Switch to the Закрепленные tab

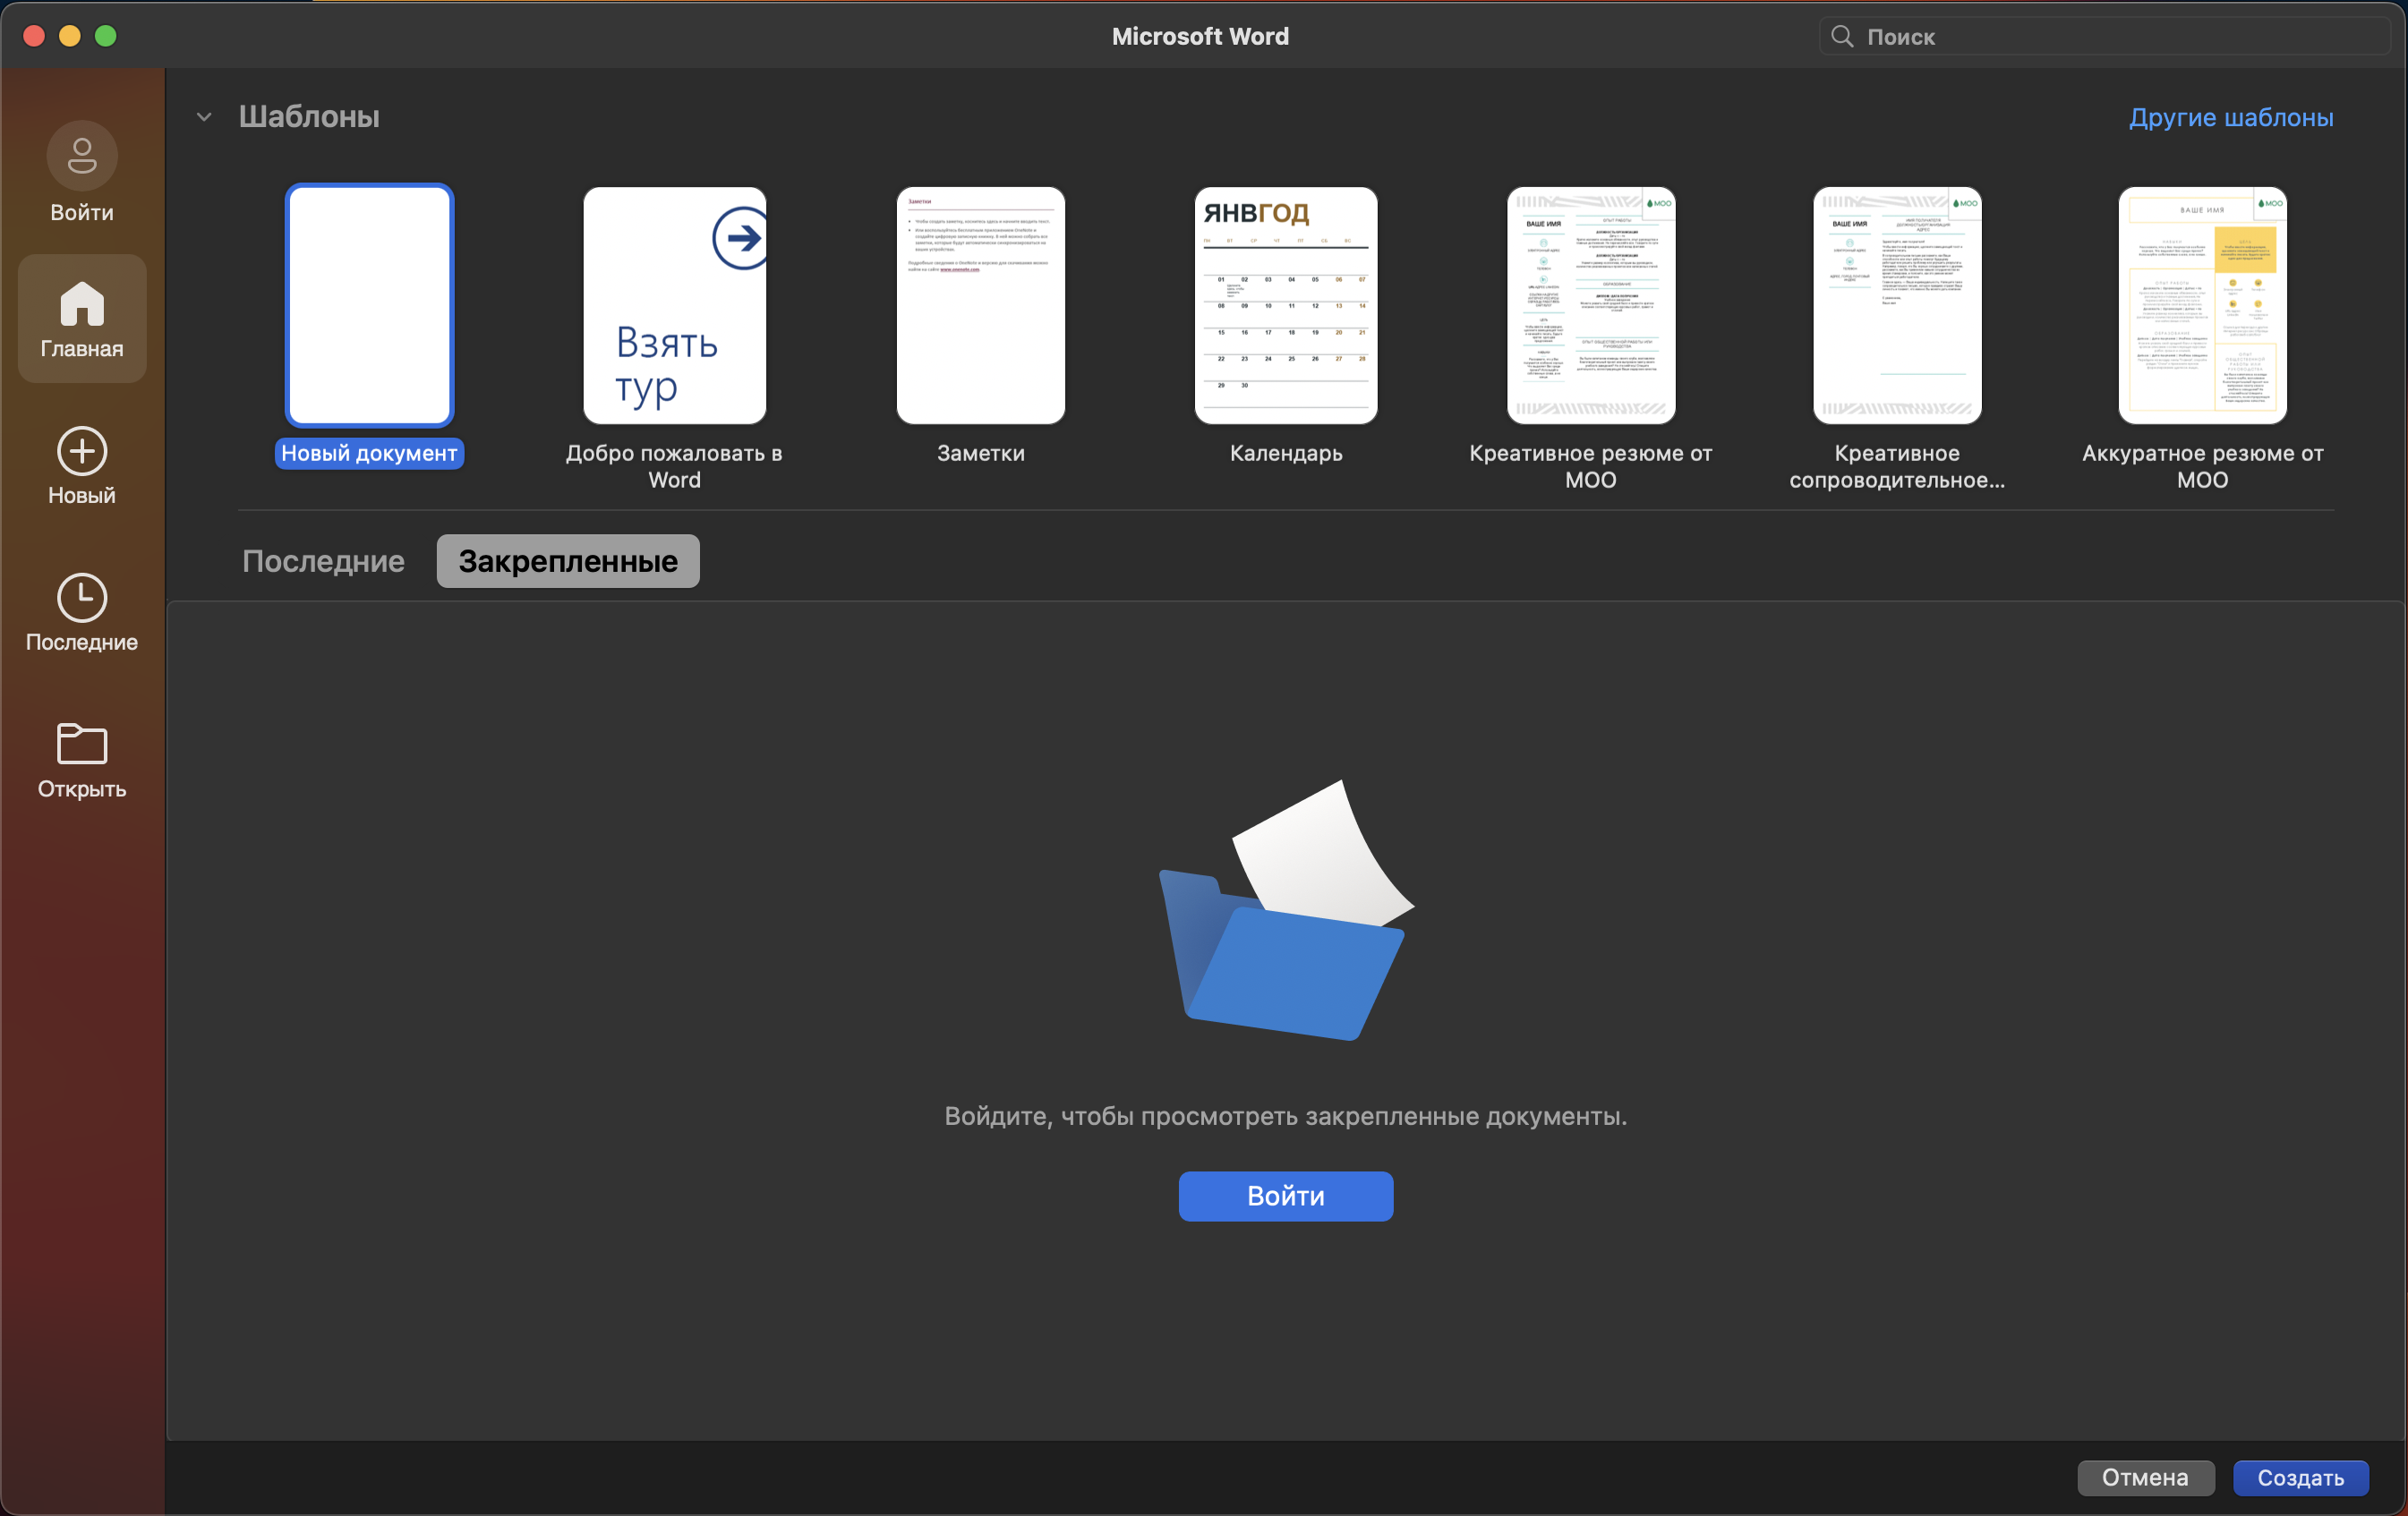pyautogui.click(x=568, y=561)
